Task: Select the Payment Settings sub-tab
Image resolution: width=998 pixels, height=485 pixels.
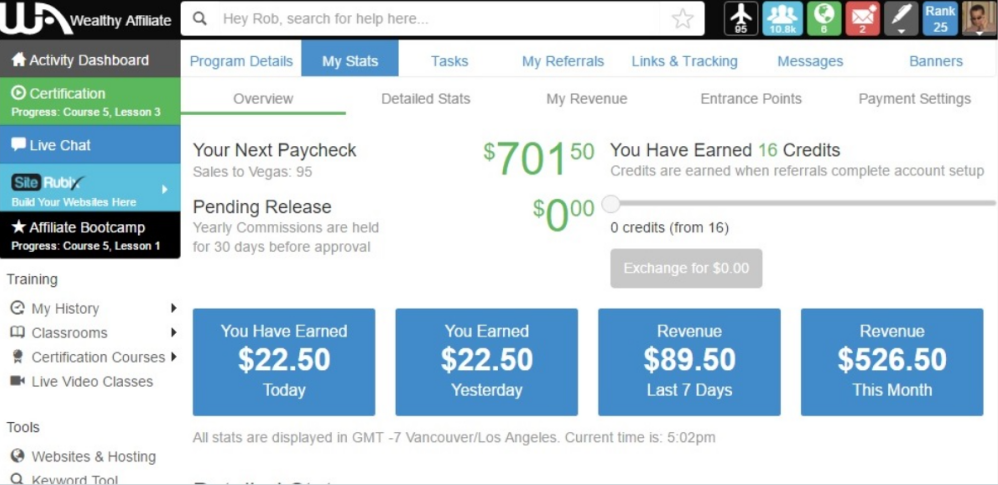Action: pos(914,99)
